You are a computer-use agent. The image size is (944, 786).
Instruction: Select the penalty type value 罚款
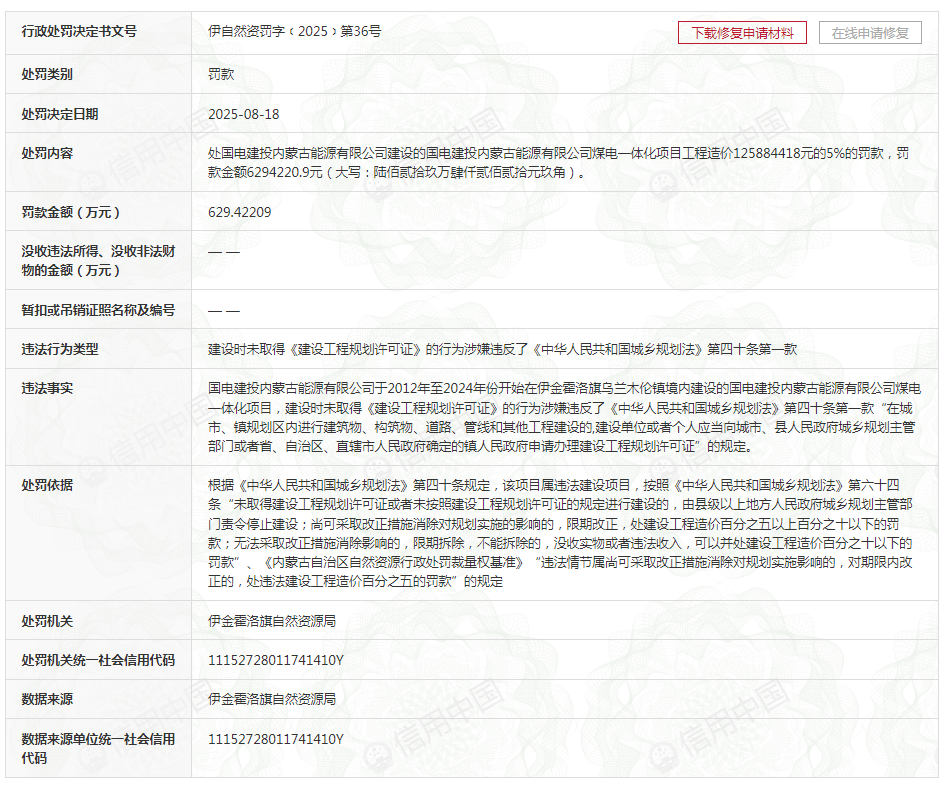point(221,74)
